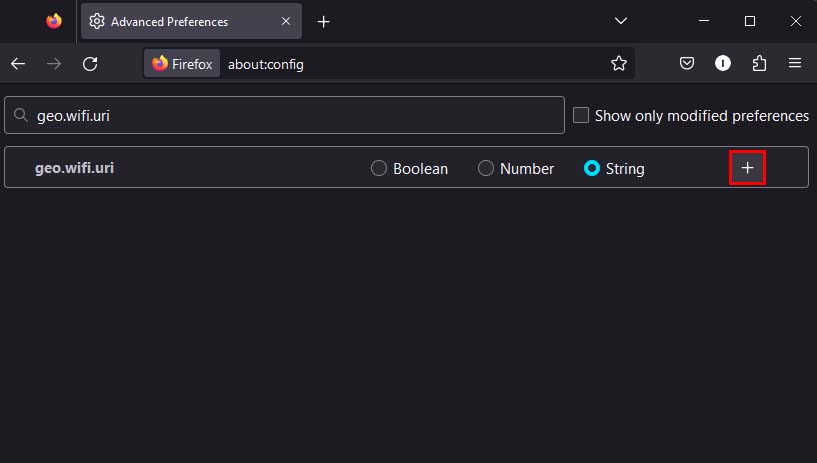Select the String radio option
Screen dimensions: 817x463
click(592, 169)
